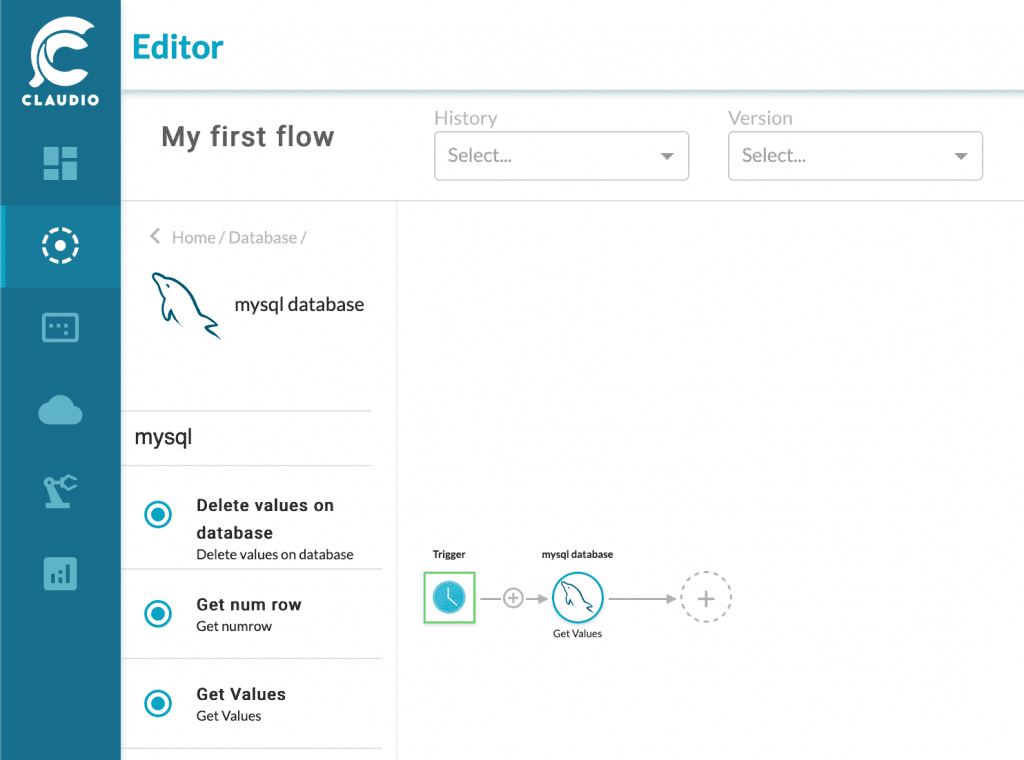Select the mysql database Get Values node
Image resolution: width=1024 pixels, height=760 pixels.
tap(577, 597)
